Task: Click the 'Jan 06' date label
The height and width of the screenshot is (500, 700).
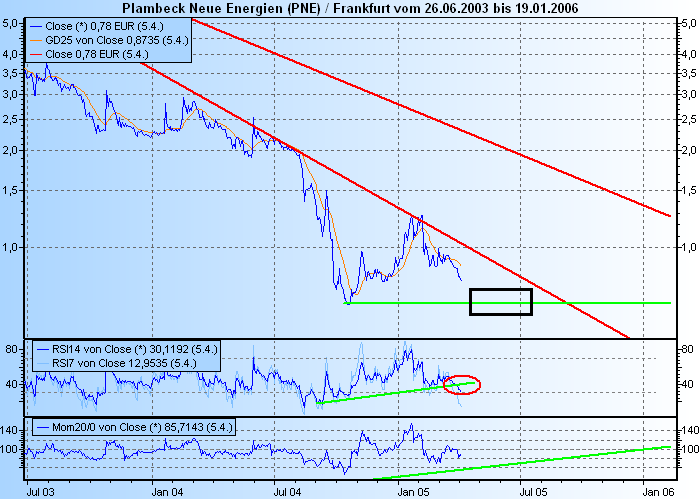Action: pyautogui.click(x=659, y=492)
